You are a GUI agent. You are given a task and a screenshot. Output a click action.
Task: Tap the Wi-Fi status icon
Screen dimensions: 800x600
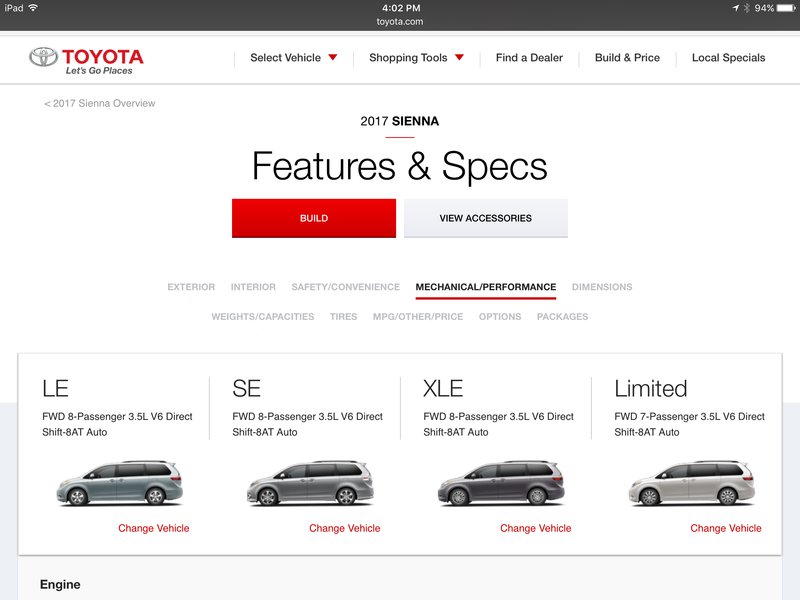tap(33, 8)
